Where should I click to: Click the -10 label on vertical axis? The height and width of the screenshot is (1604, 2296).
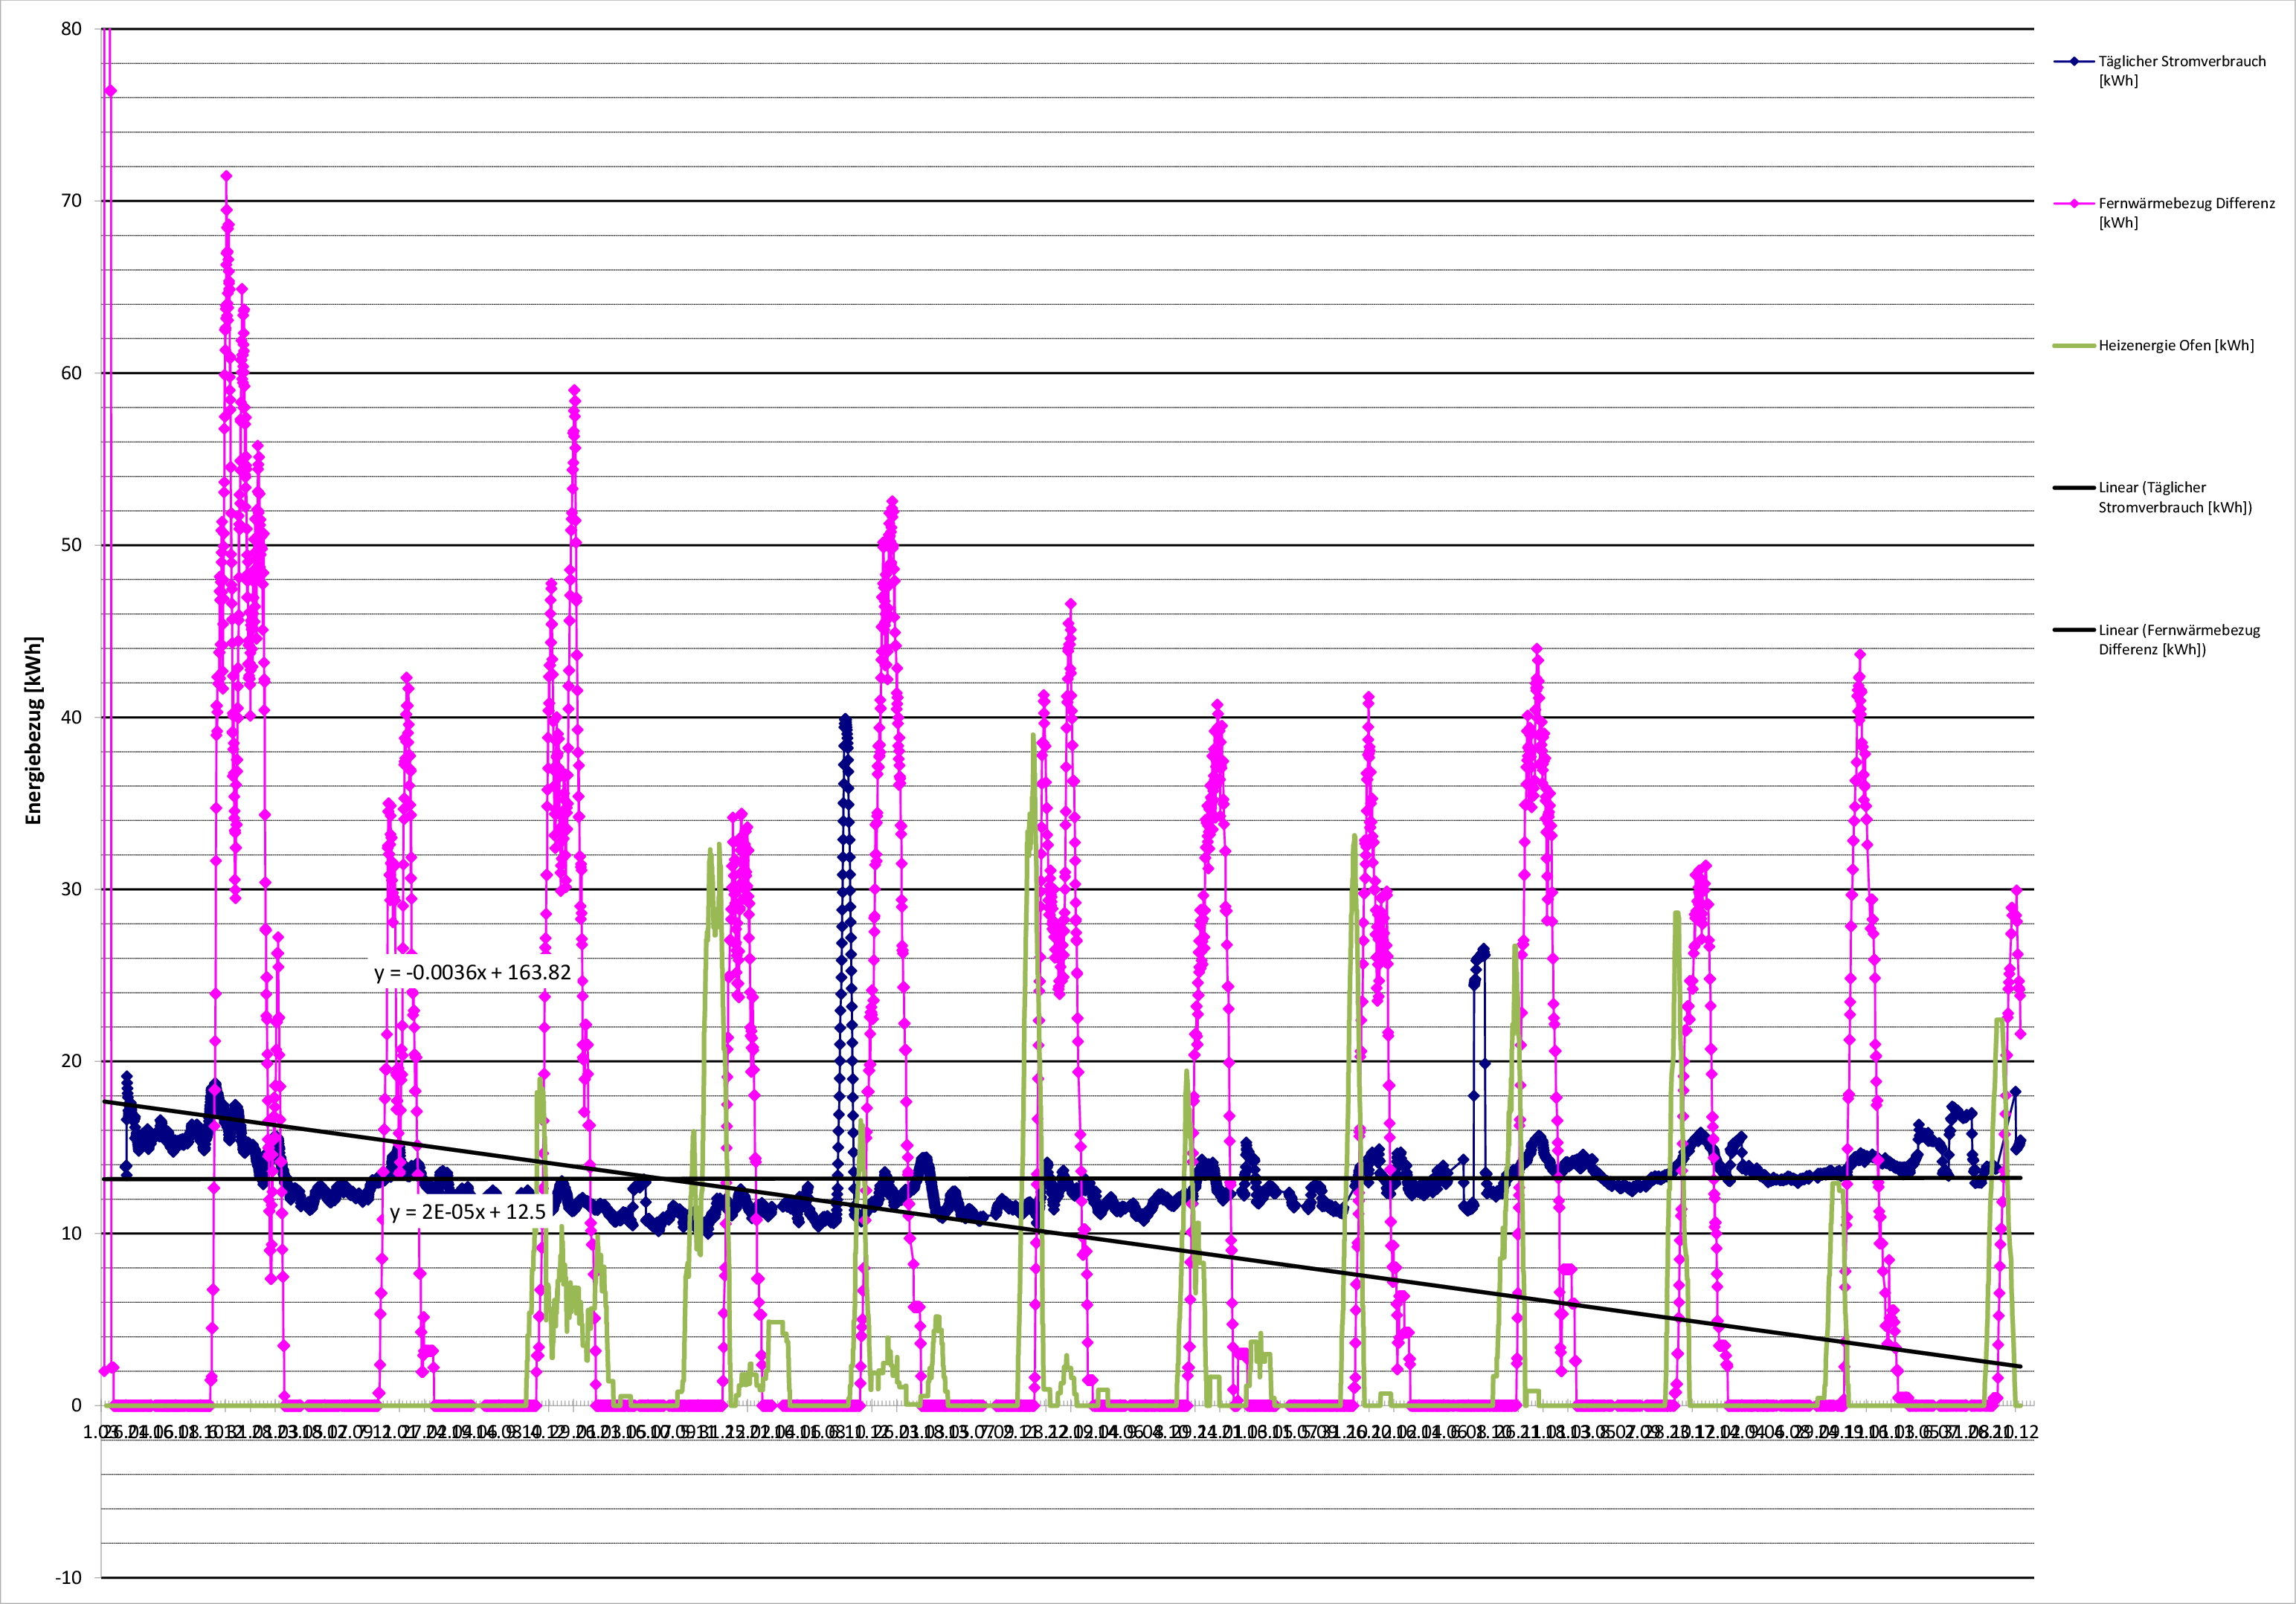point(68,1578)
